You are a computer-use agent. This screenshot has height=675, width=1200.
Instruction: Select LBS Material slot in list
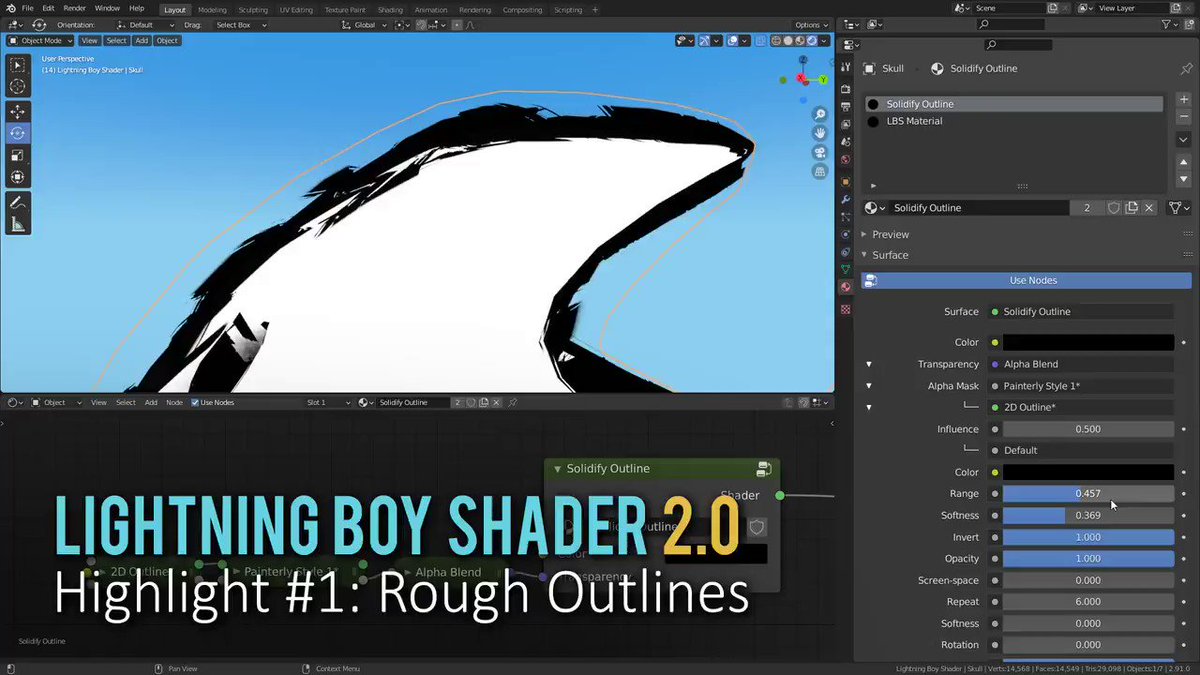[x=1013, y=121]
